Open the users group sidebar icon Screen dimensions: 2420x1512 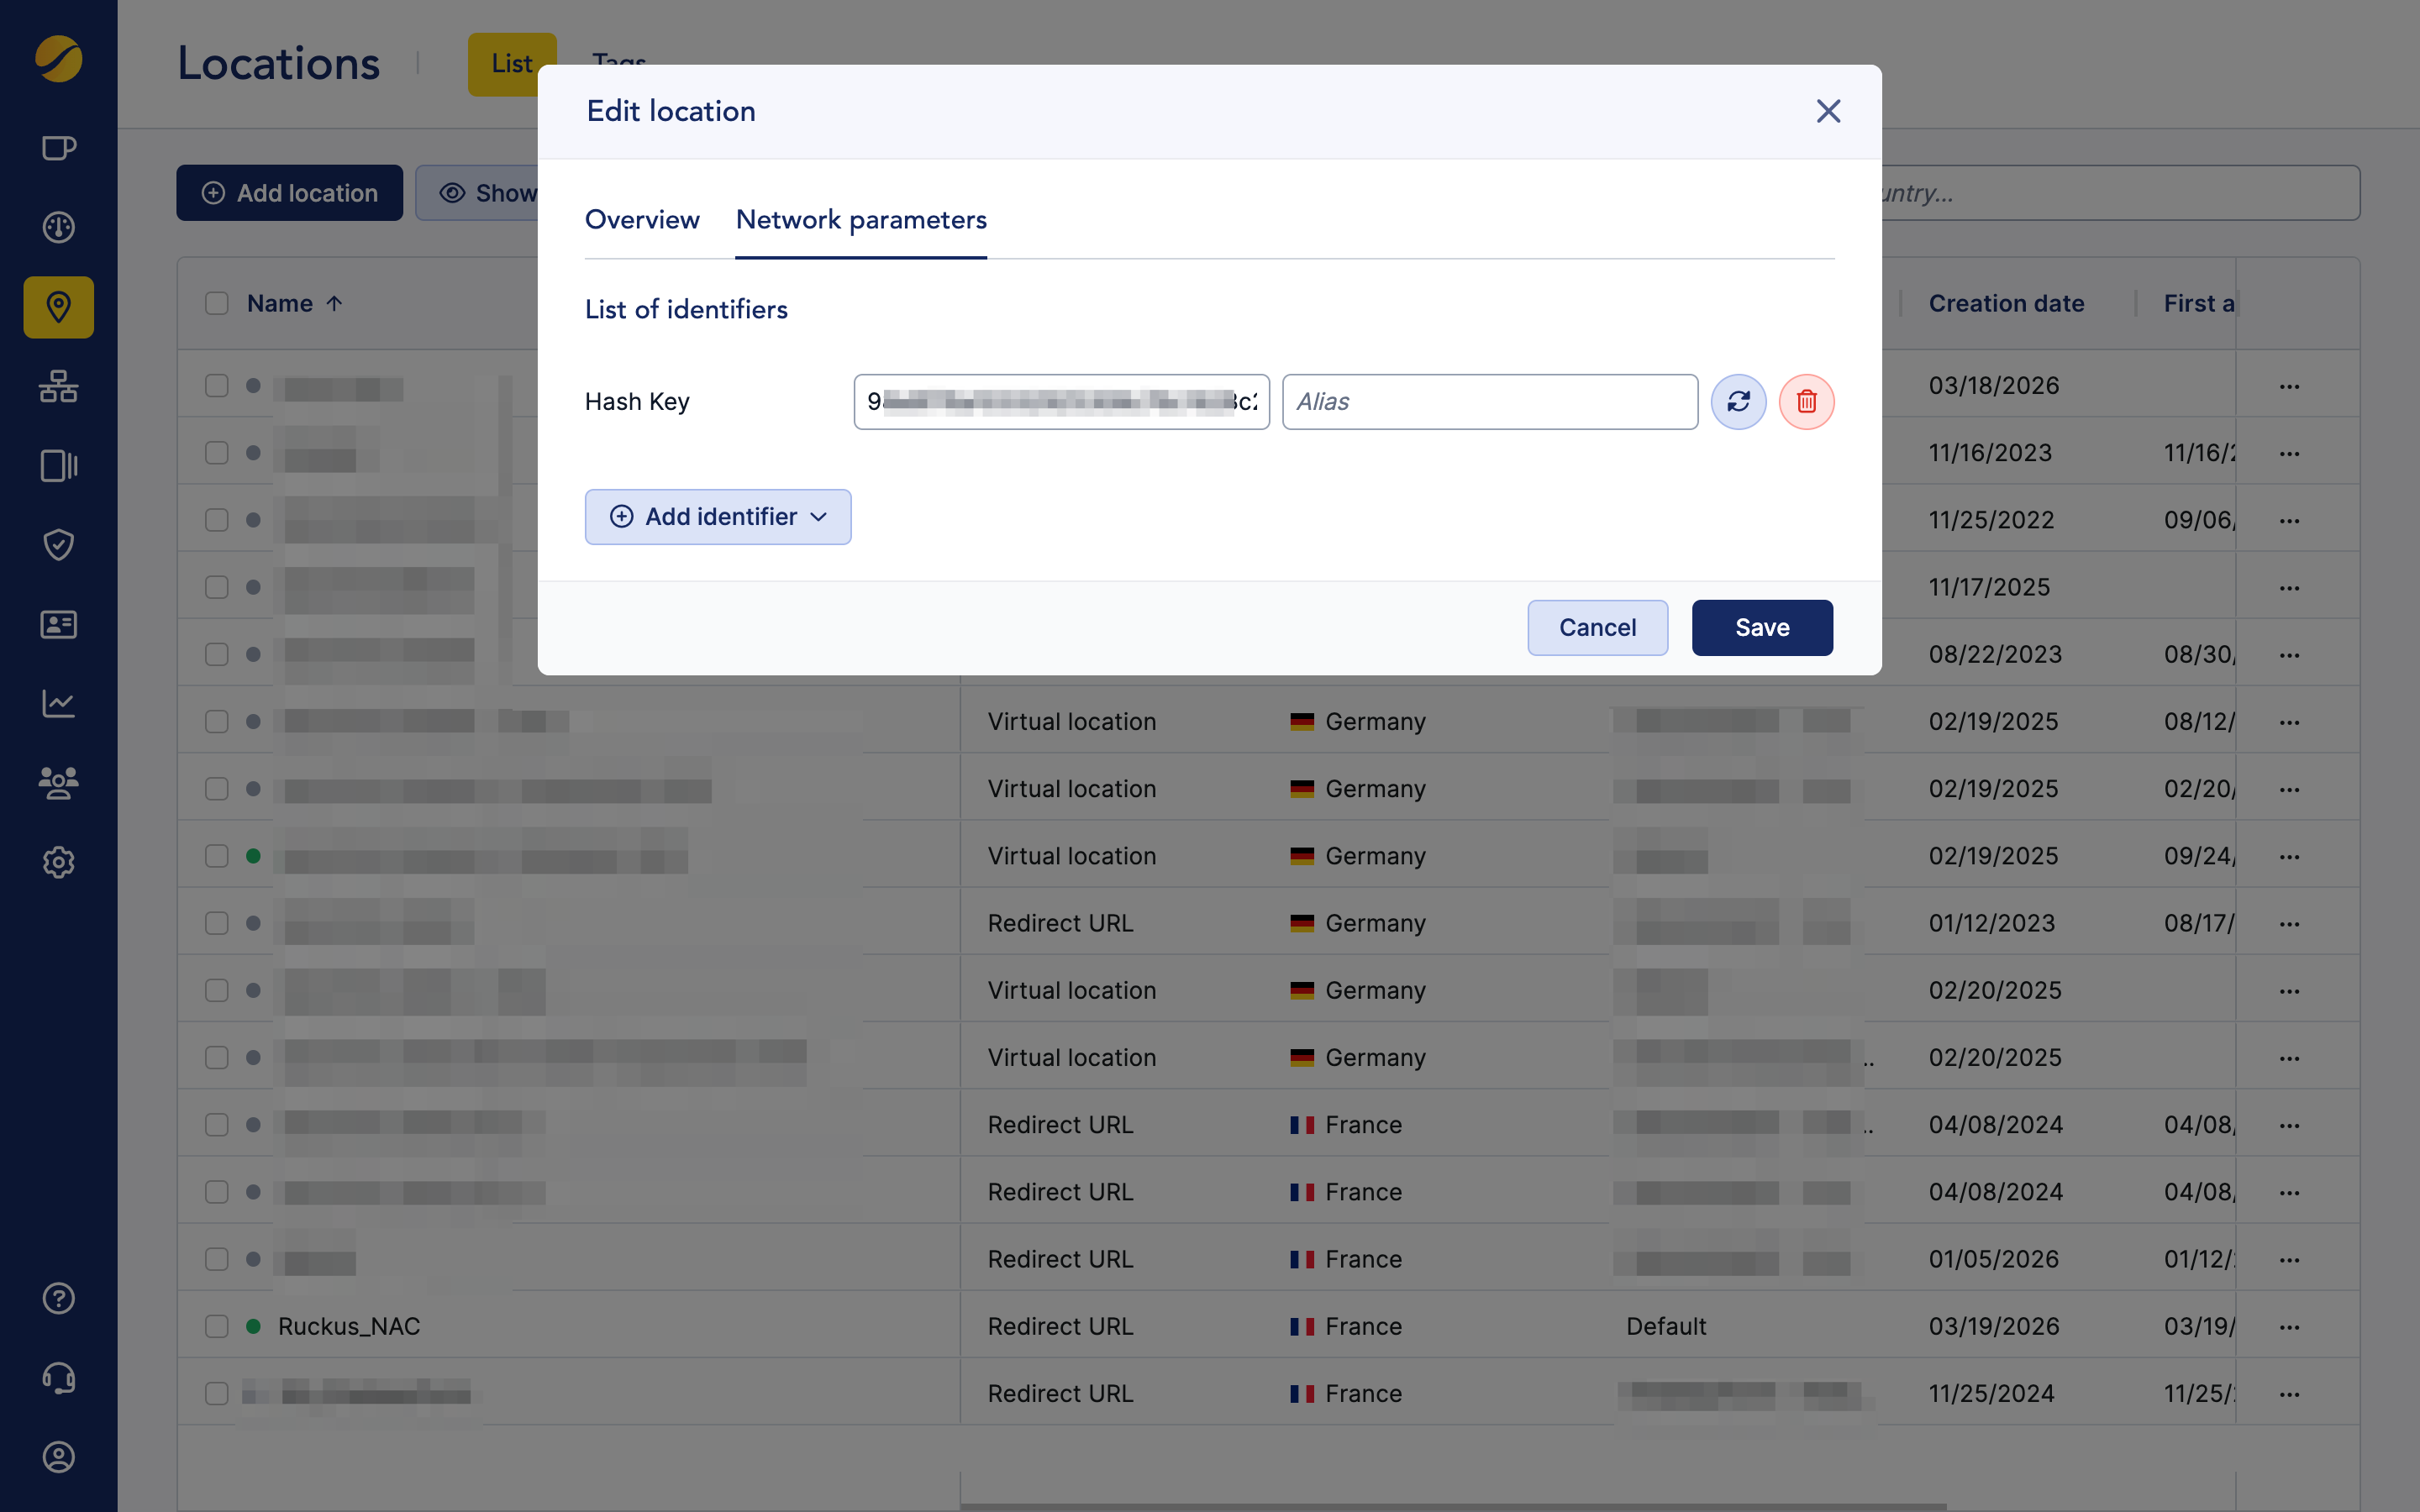(58, 782)
